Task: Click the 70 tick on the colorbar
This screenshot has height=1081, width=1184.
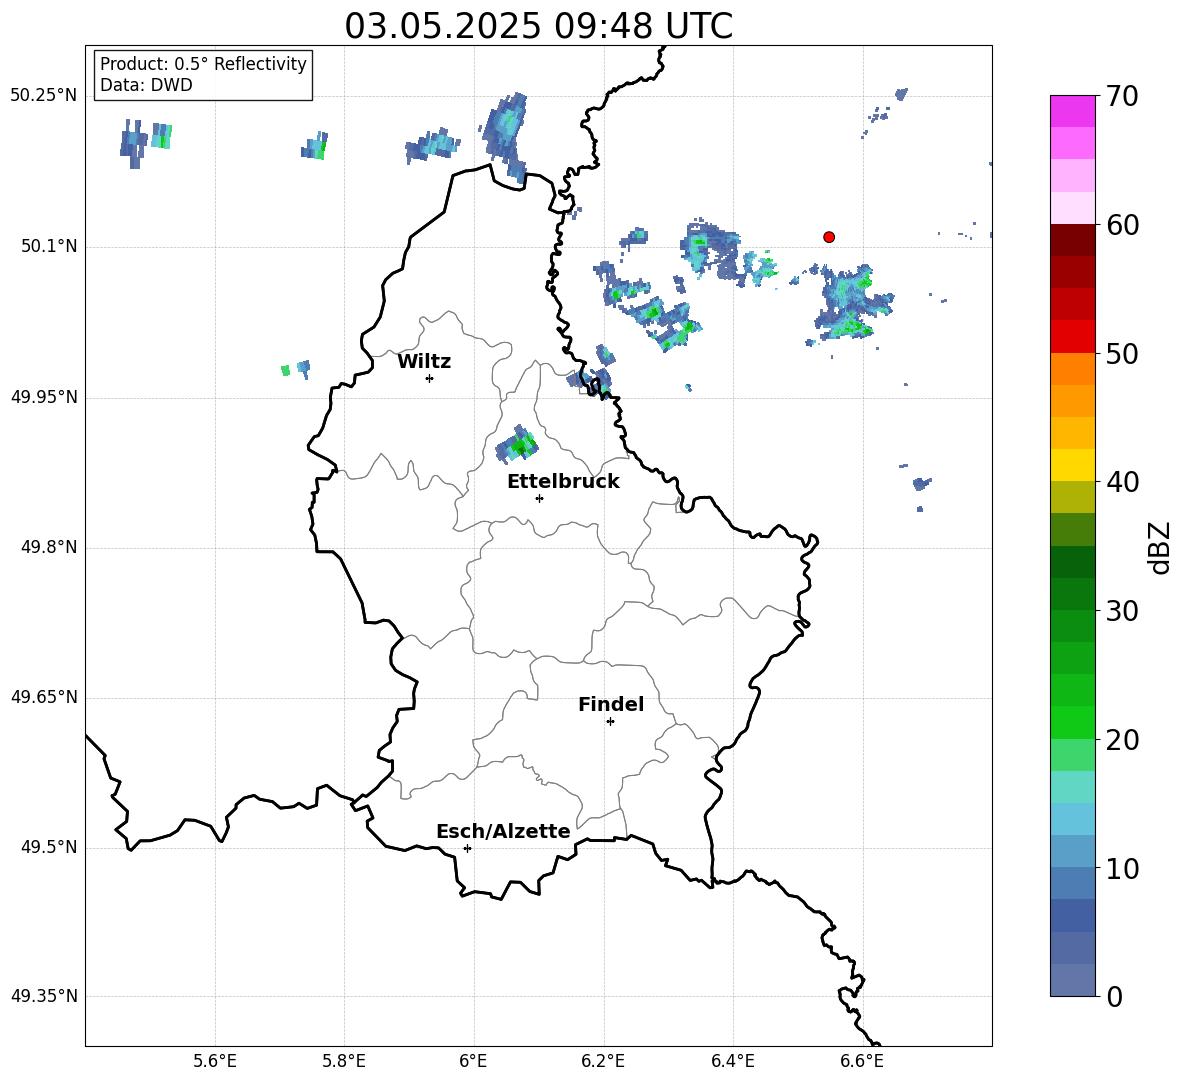Action: (x=1122, y=96)
